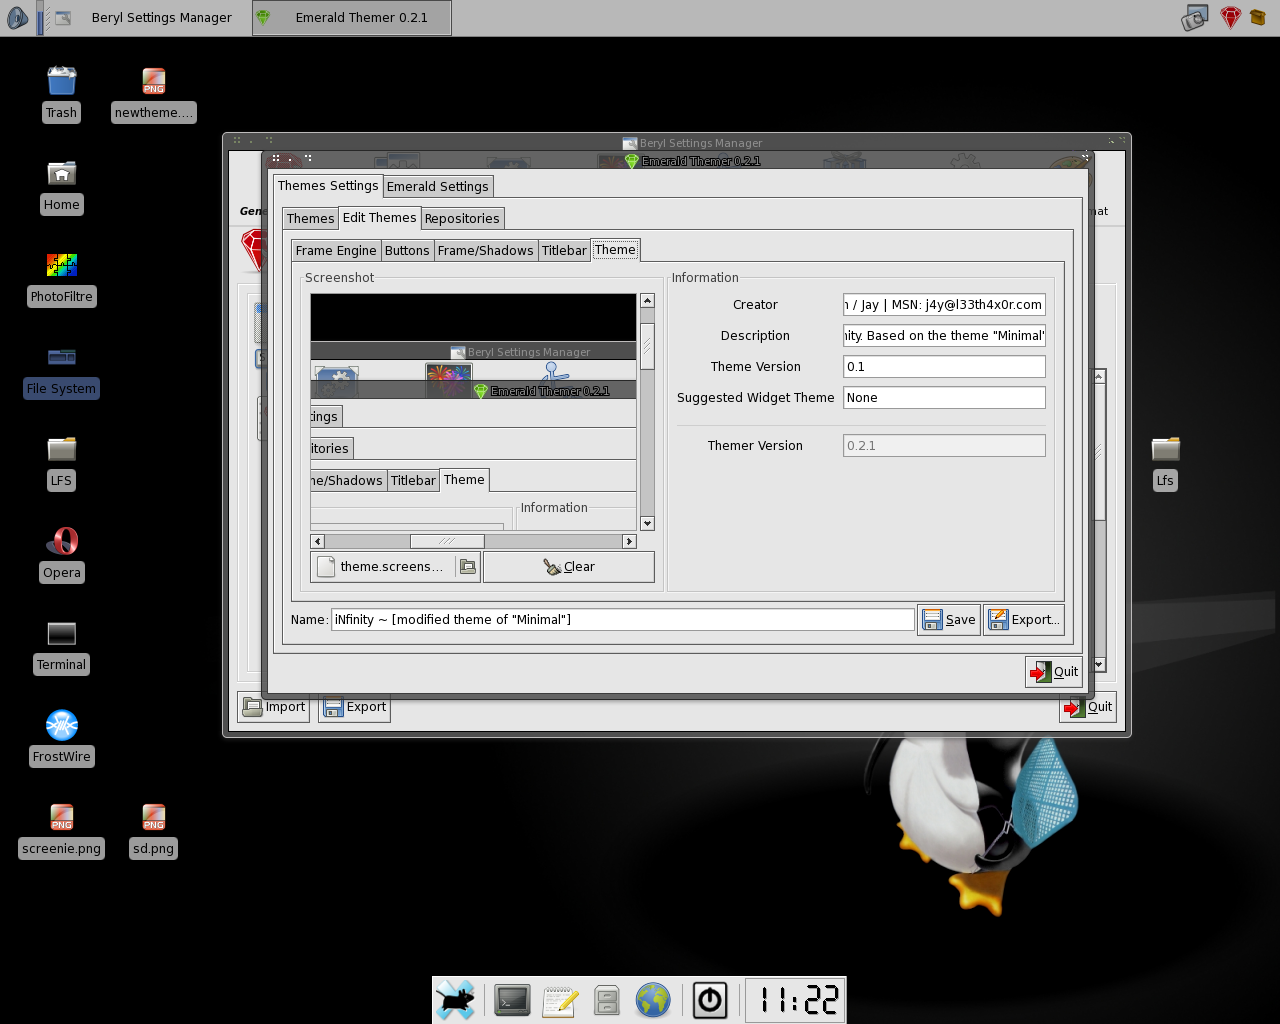Quit the Beryl Settings Manager window
The image size is (1280, 1024).
coord(1088,707)
